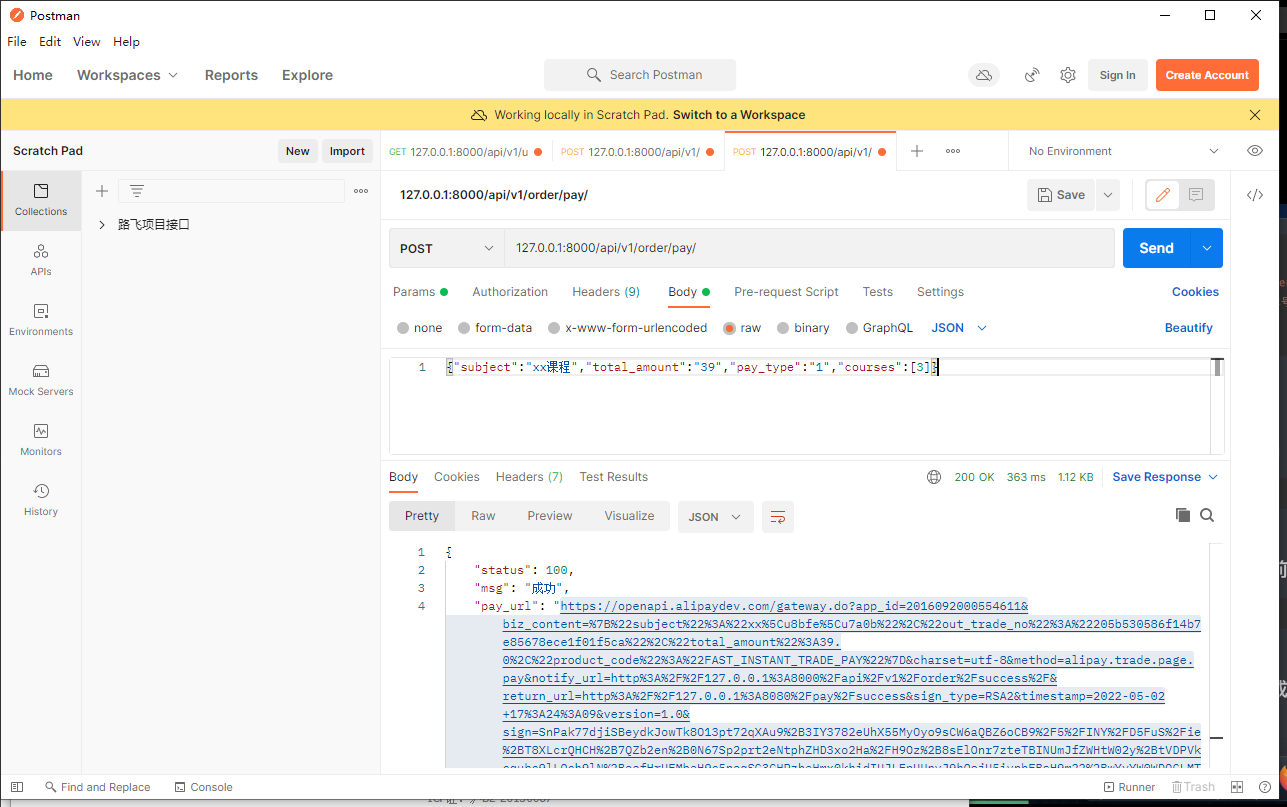Viewport: 1287px width, 807px height.
Task: Open the request body JSON format dropdown
Action: [959, 328]
